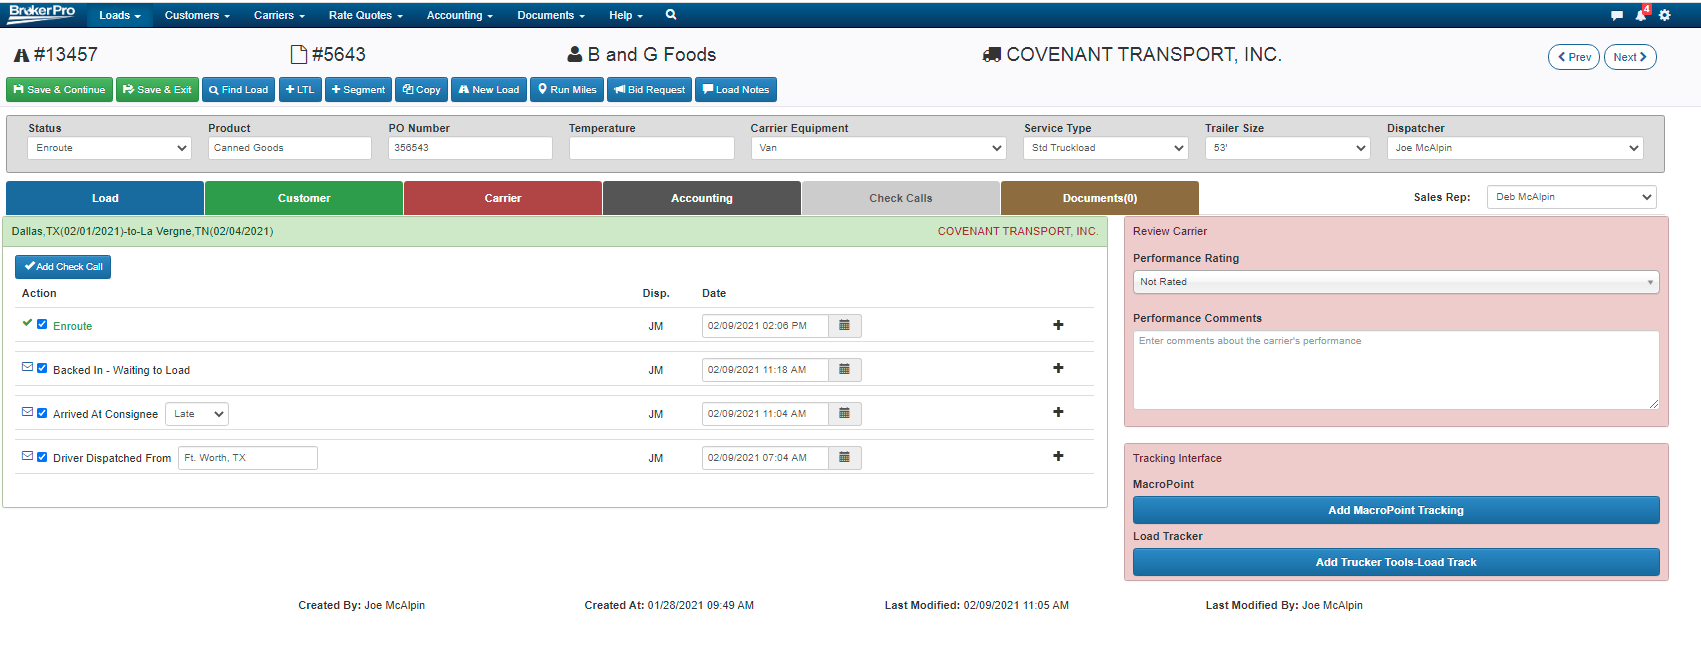Click the document icon beside #5643
The width and height of the screenshot is (1701, 672).
298,55
